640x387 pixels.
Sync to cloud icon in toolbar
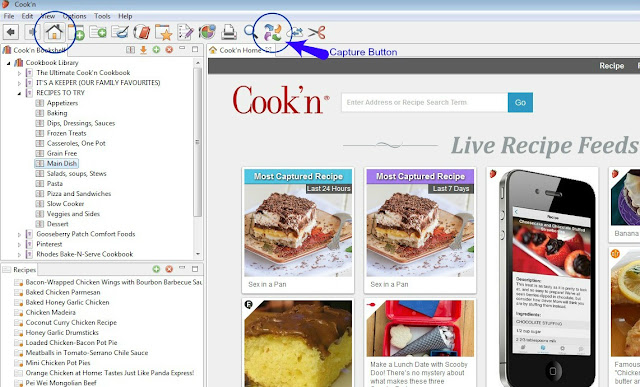[x=295, y=32]
